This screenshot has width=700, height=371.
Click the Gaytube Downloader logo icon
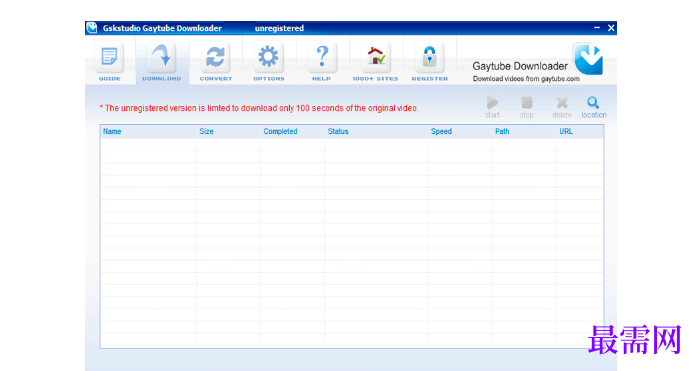[x=589, y=59]
